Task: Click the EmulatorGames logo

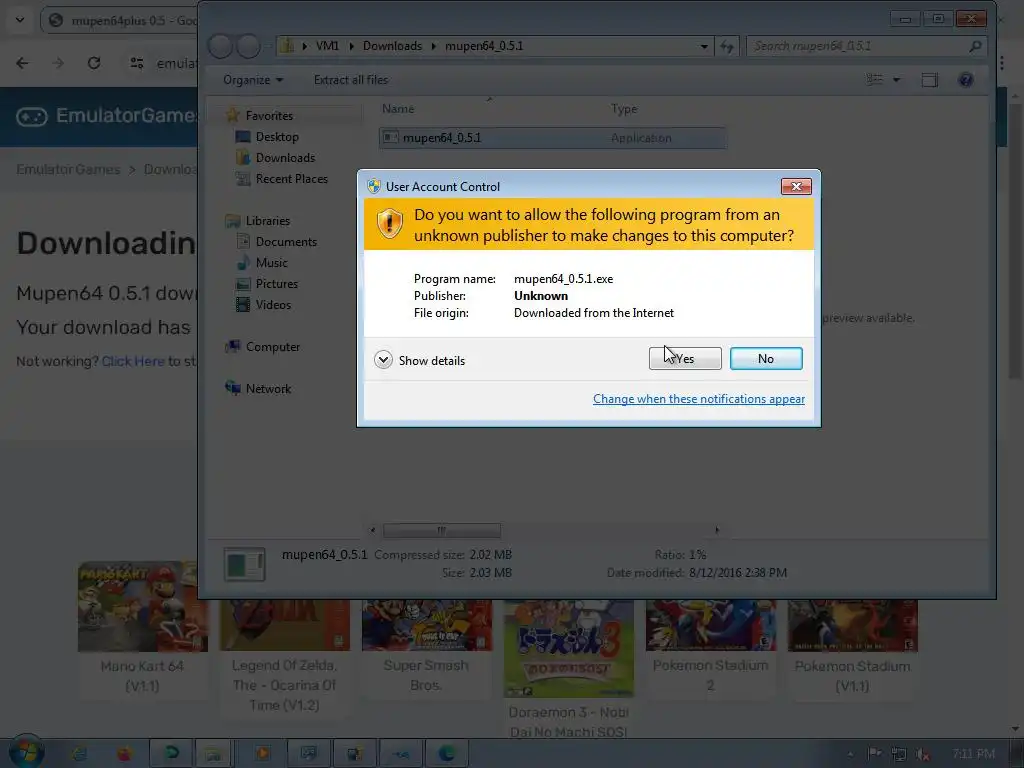Action: tap(106, 116)
